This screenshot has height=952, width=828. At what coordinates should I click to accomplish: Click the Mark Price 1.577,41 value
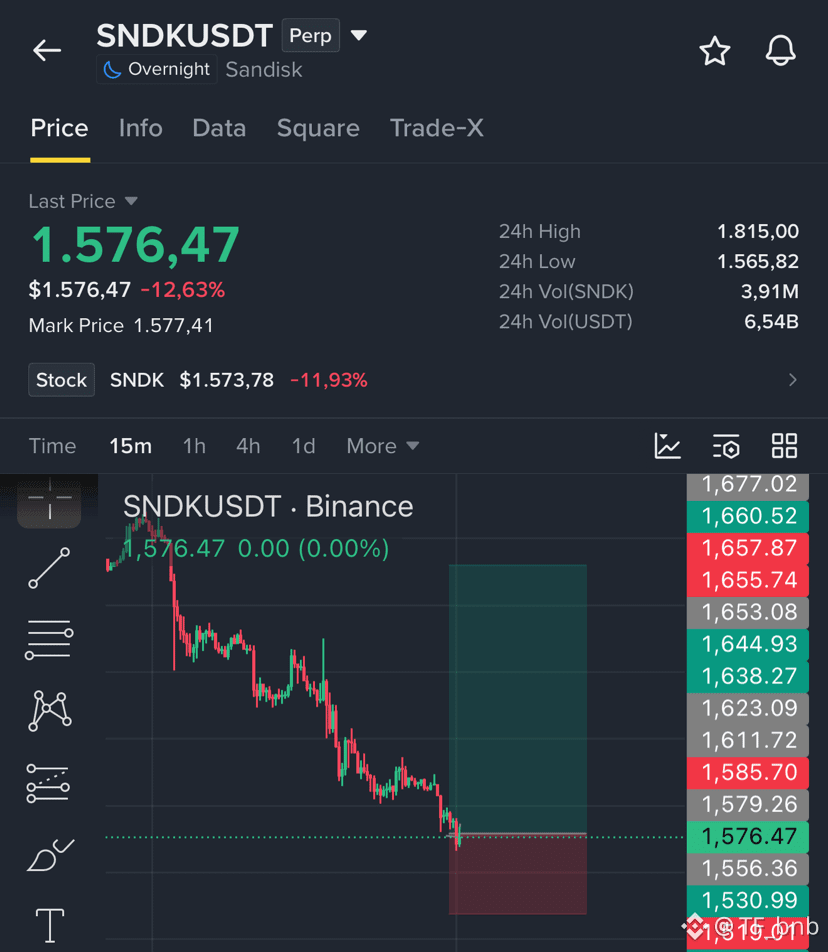coord(173,326)
